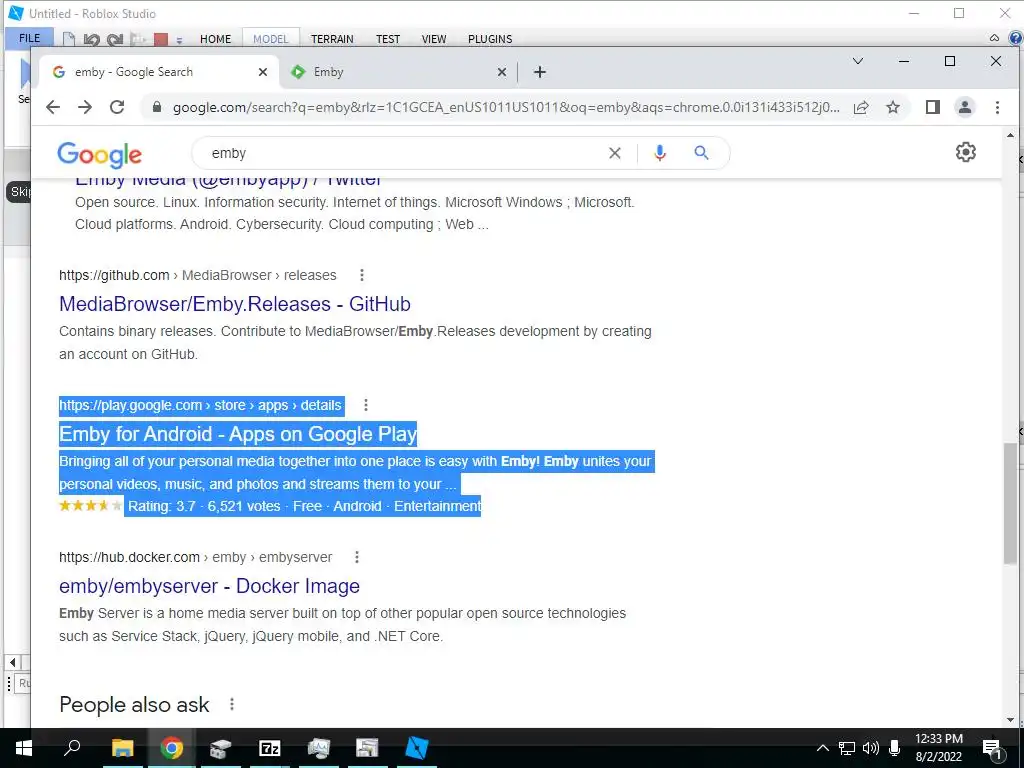This screenshot has height=768, width=1024.
Task: Click the Chrome address bar URL
Action: [506, 107]
